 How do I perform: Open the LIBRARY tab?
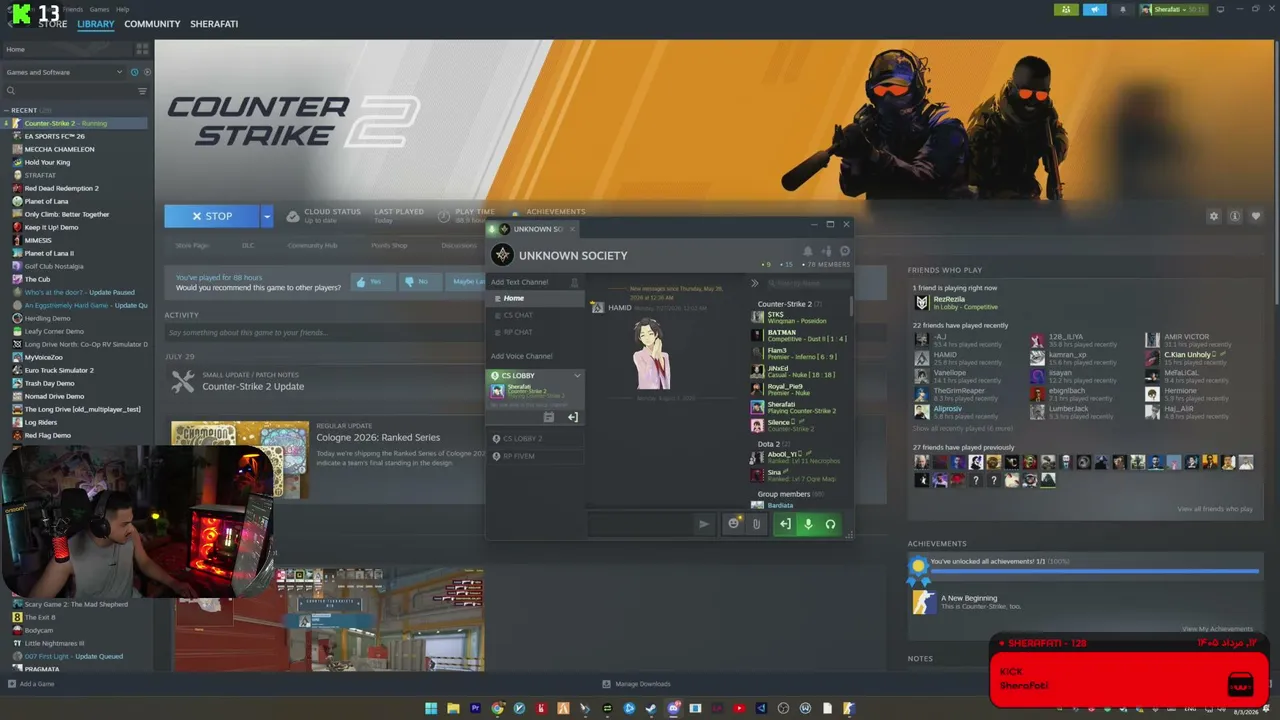(x=96, y=24)
